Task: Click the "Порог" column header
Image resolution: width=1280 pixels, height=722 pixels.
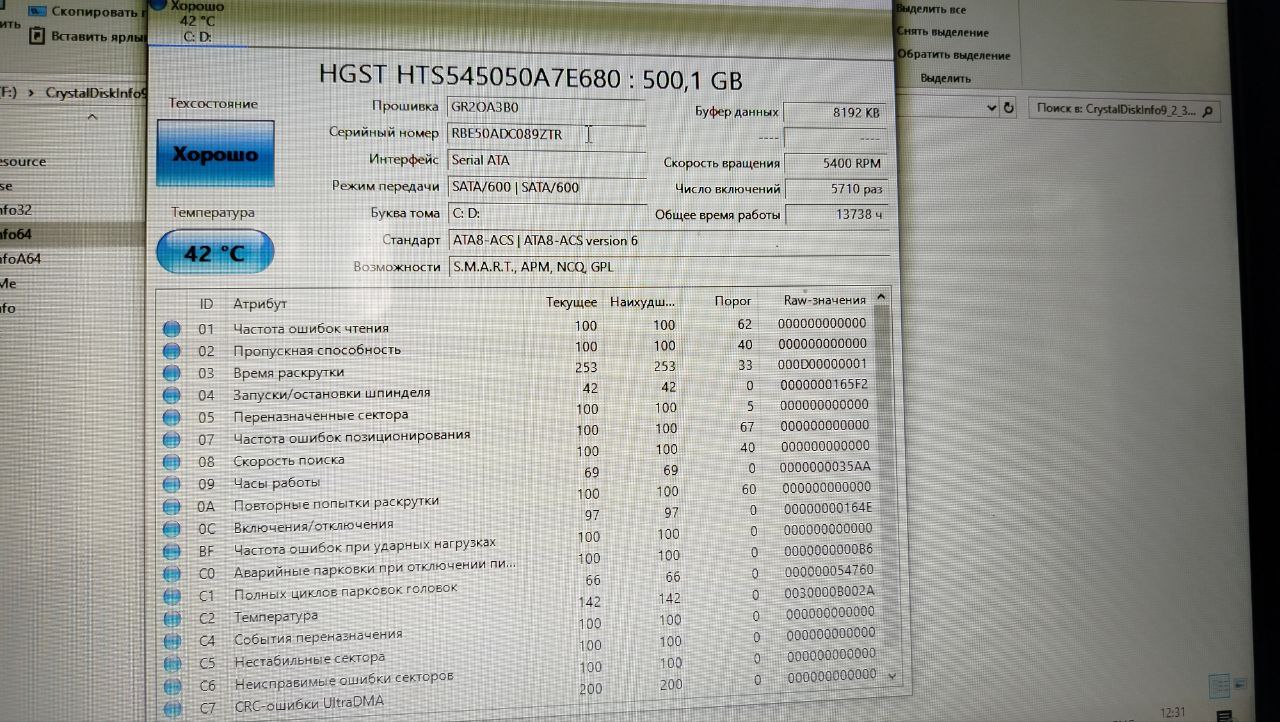Action: click(x=733, y=300)
